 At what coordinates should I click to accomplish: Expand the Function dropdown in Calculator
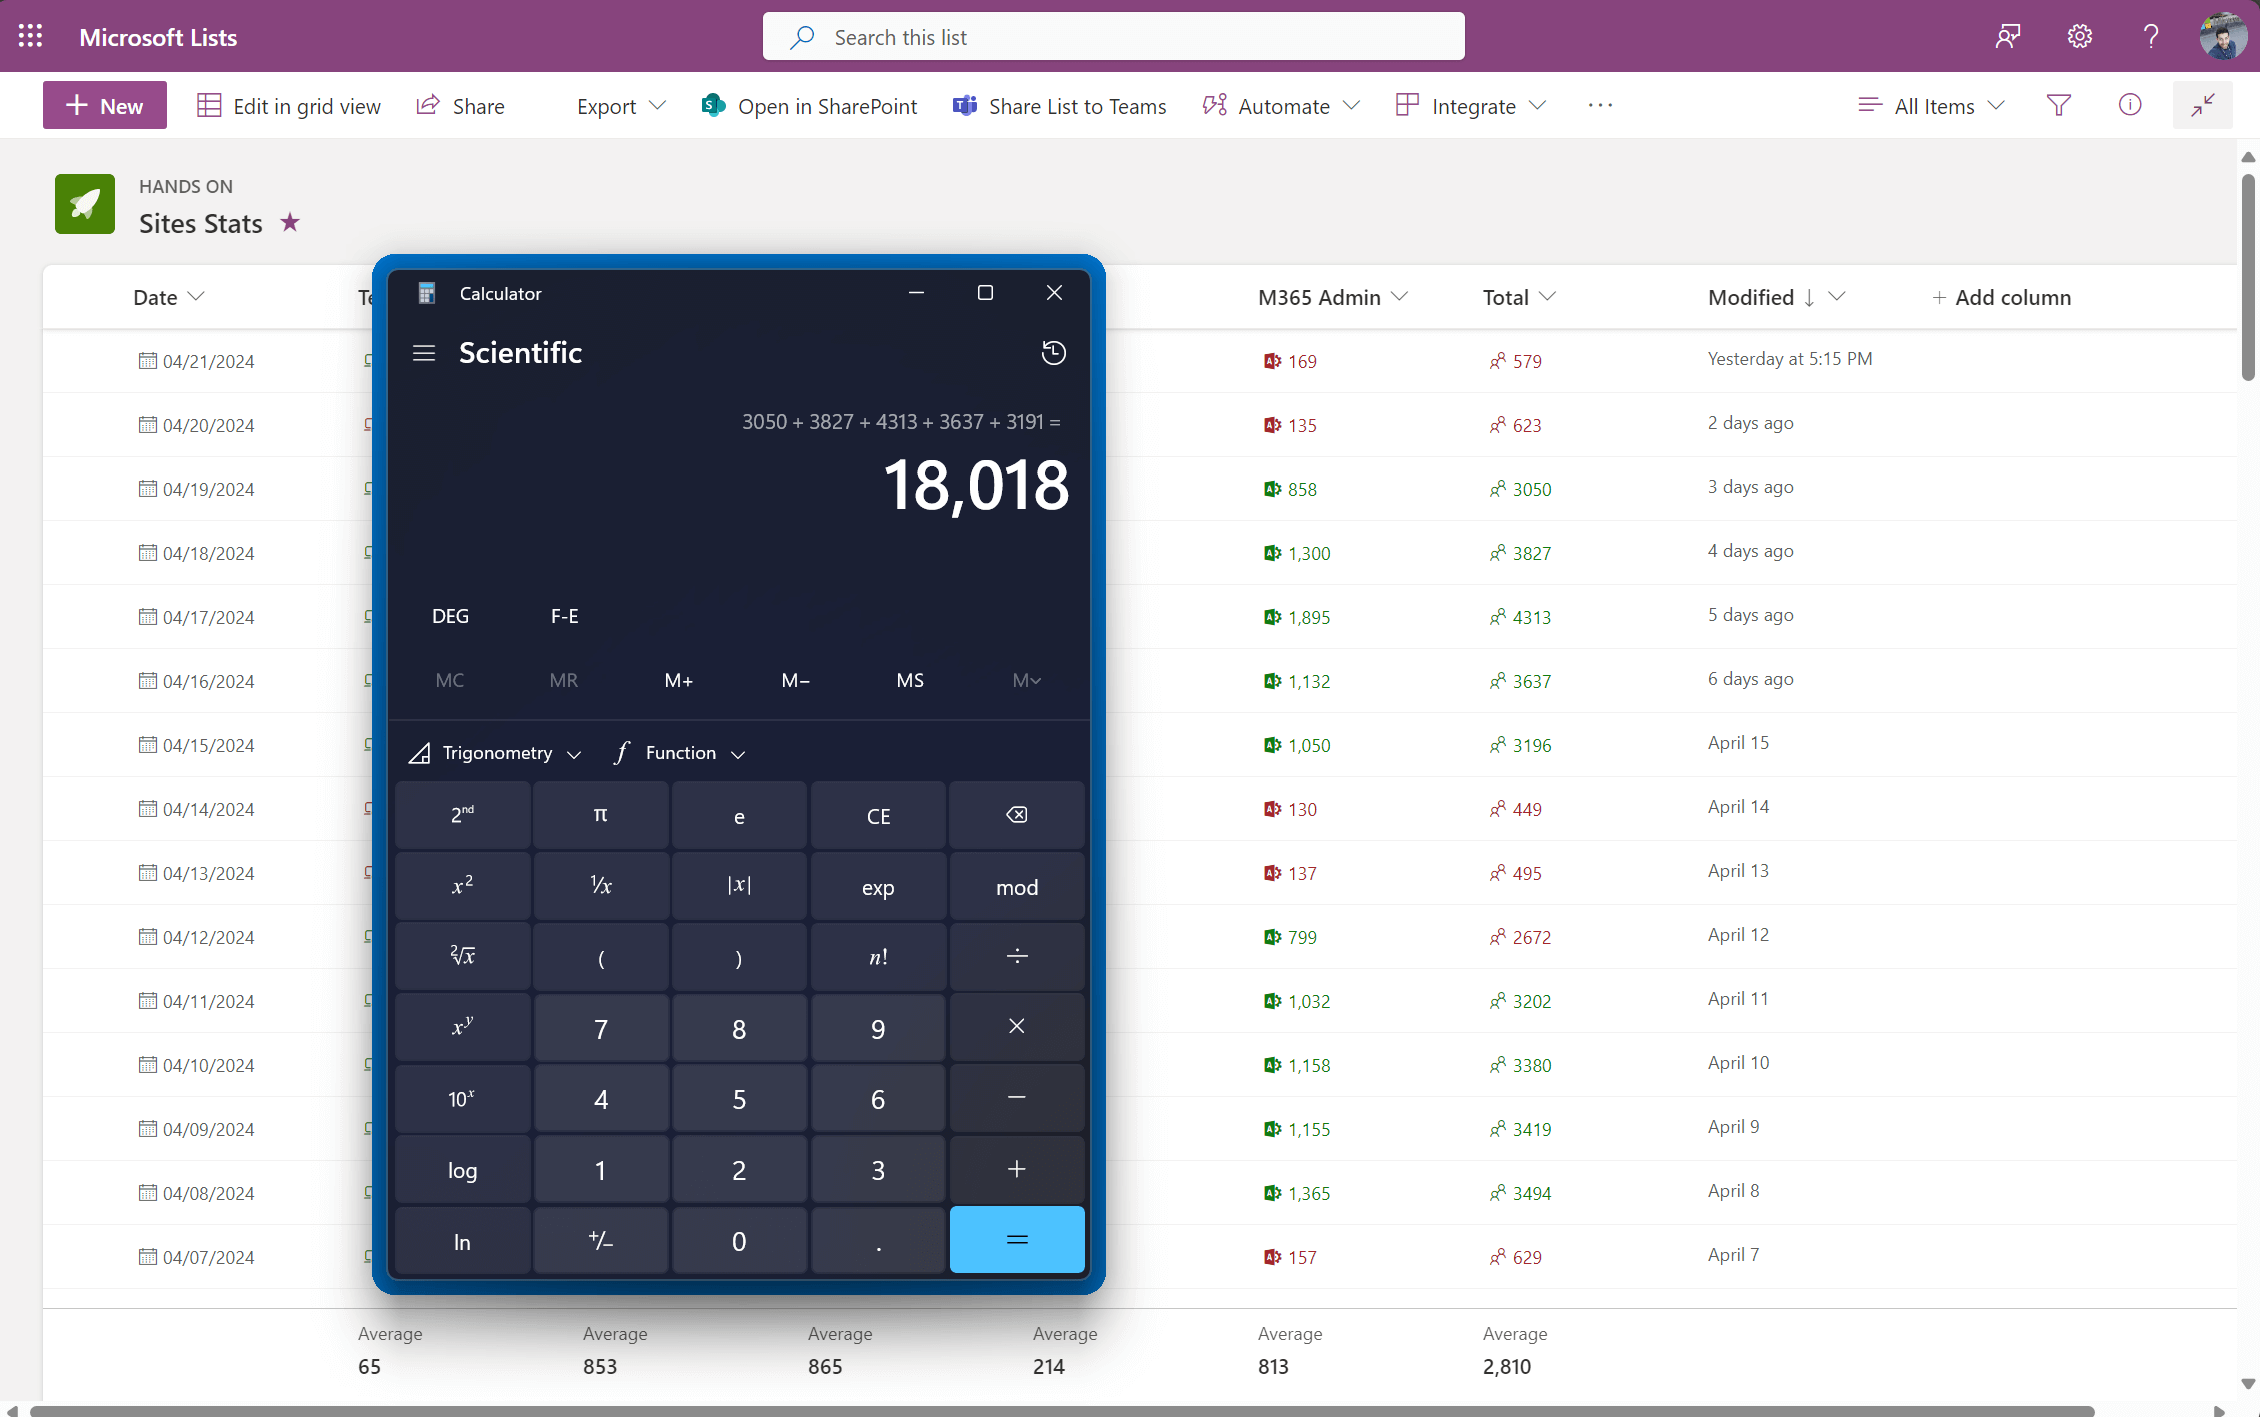pos(679,752)
